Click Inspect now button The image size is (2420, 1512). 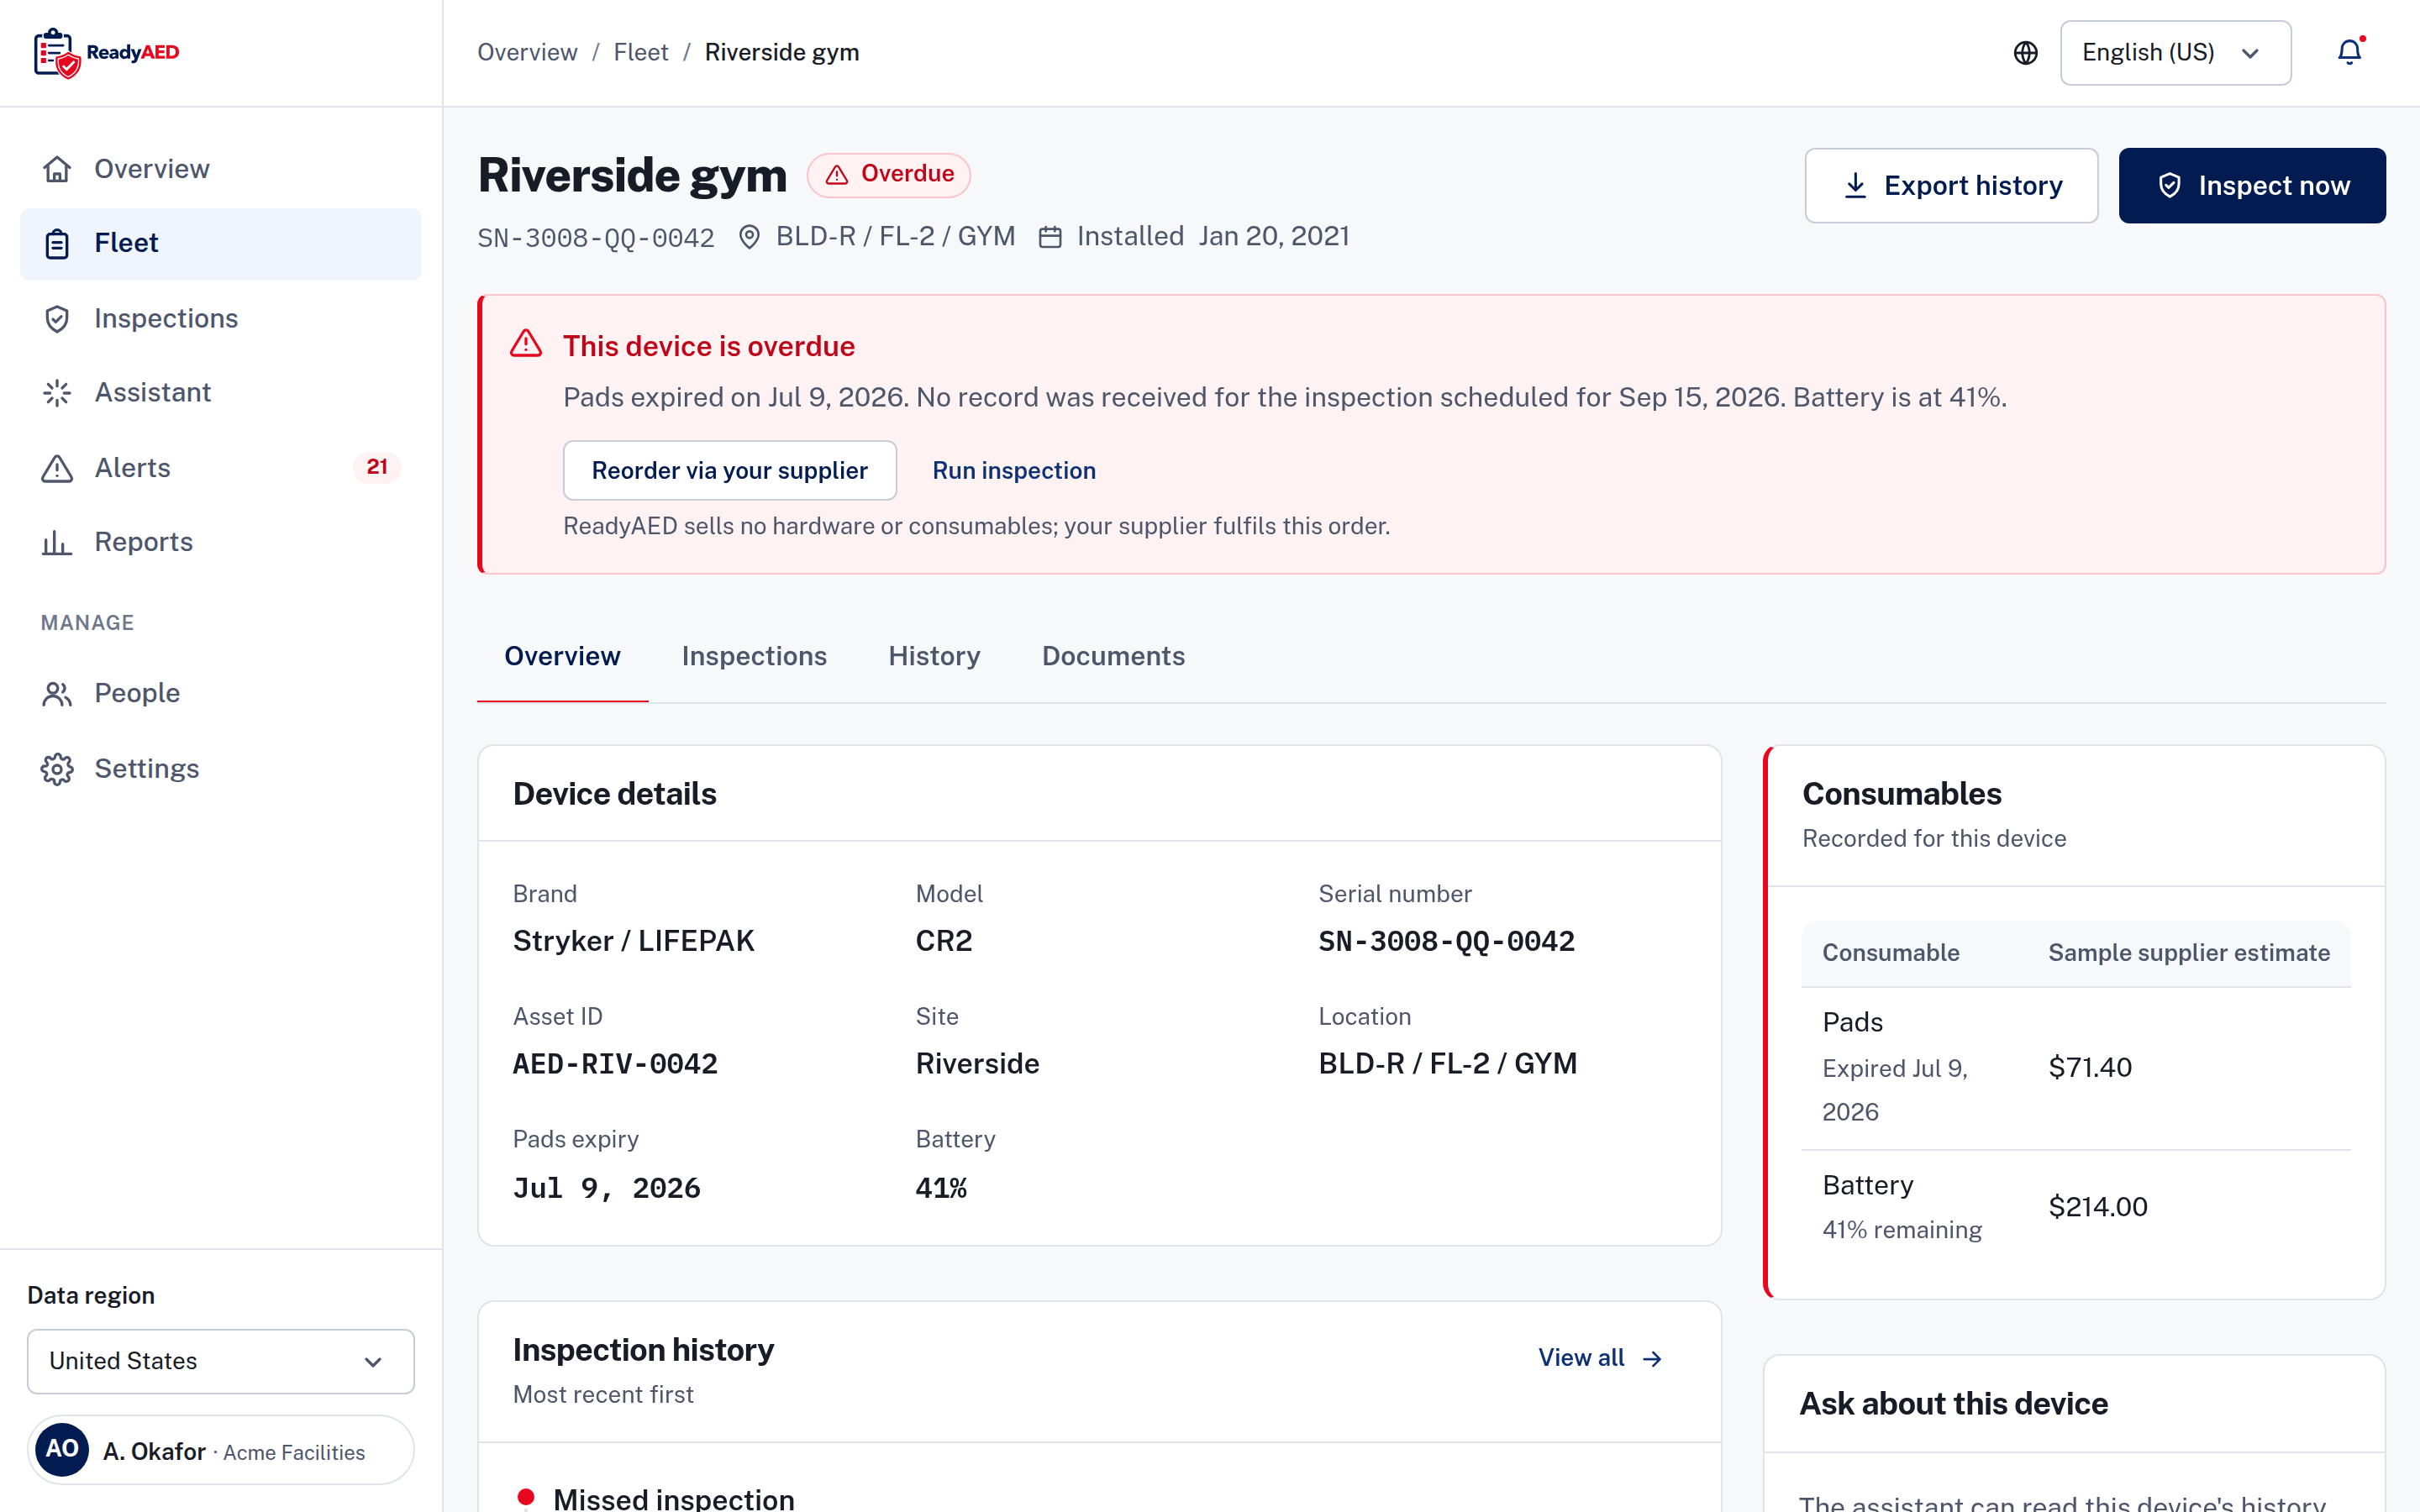[2252, 186]
